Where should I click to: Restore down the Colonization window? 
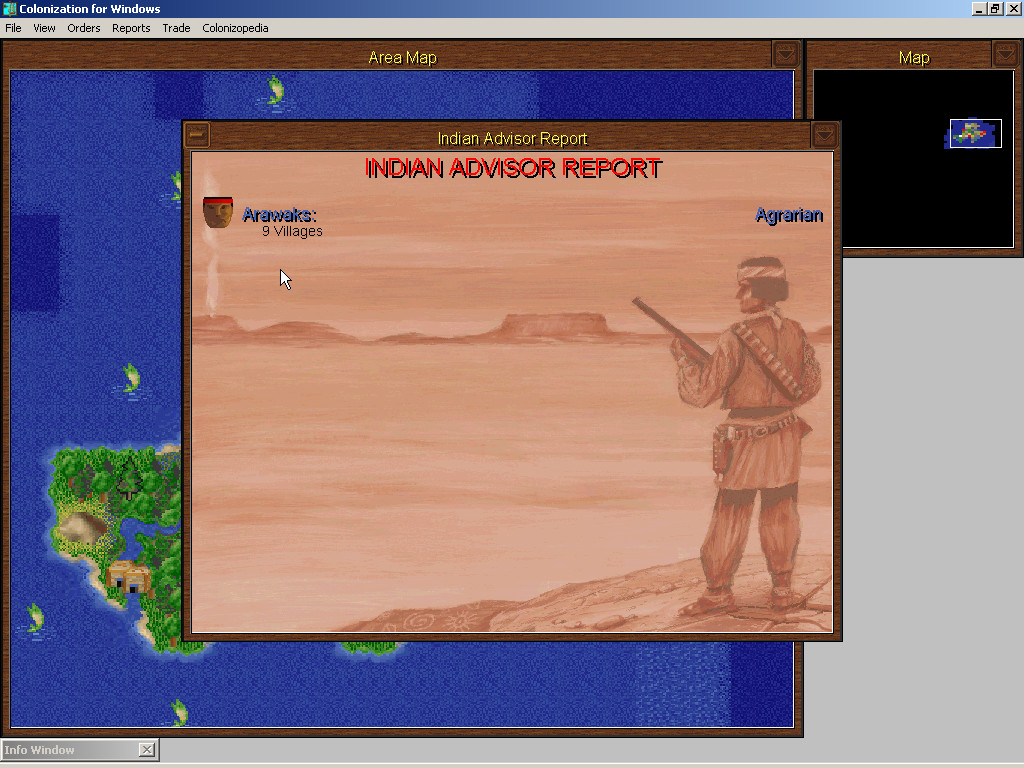[x=995, y=8]
